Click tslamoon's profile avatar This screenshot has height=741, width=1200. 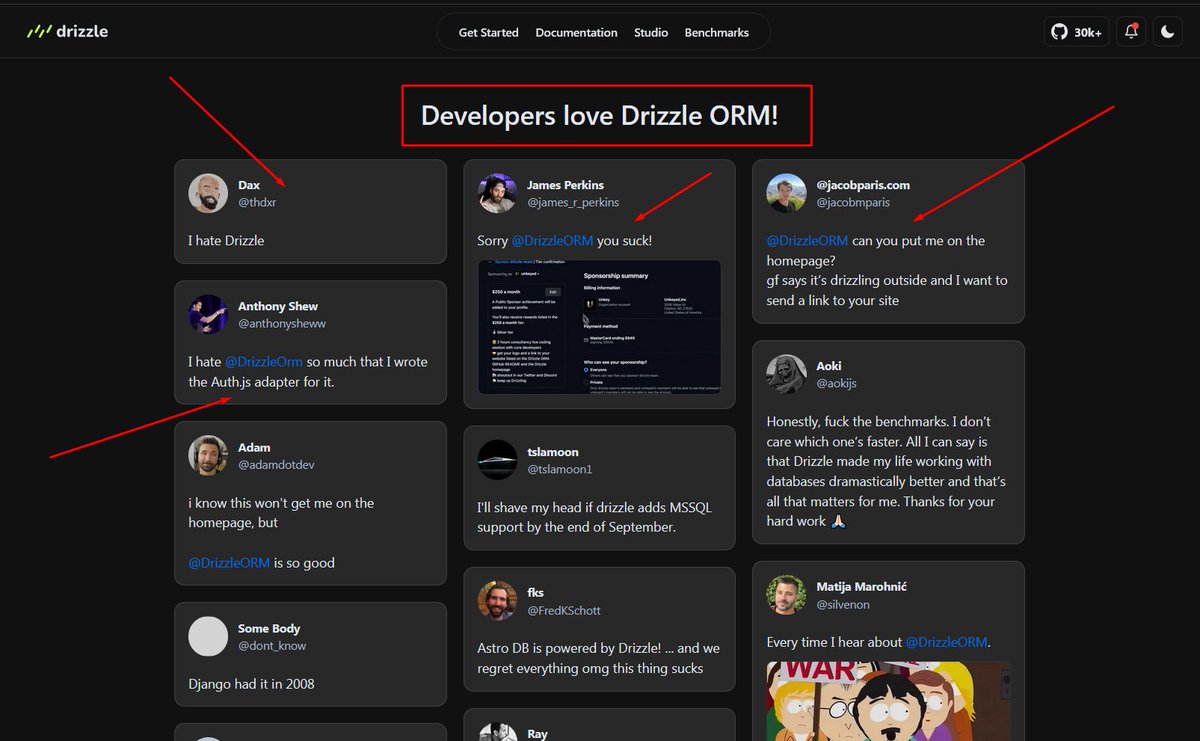[497, 460]
